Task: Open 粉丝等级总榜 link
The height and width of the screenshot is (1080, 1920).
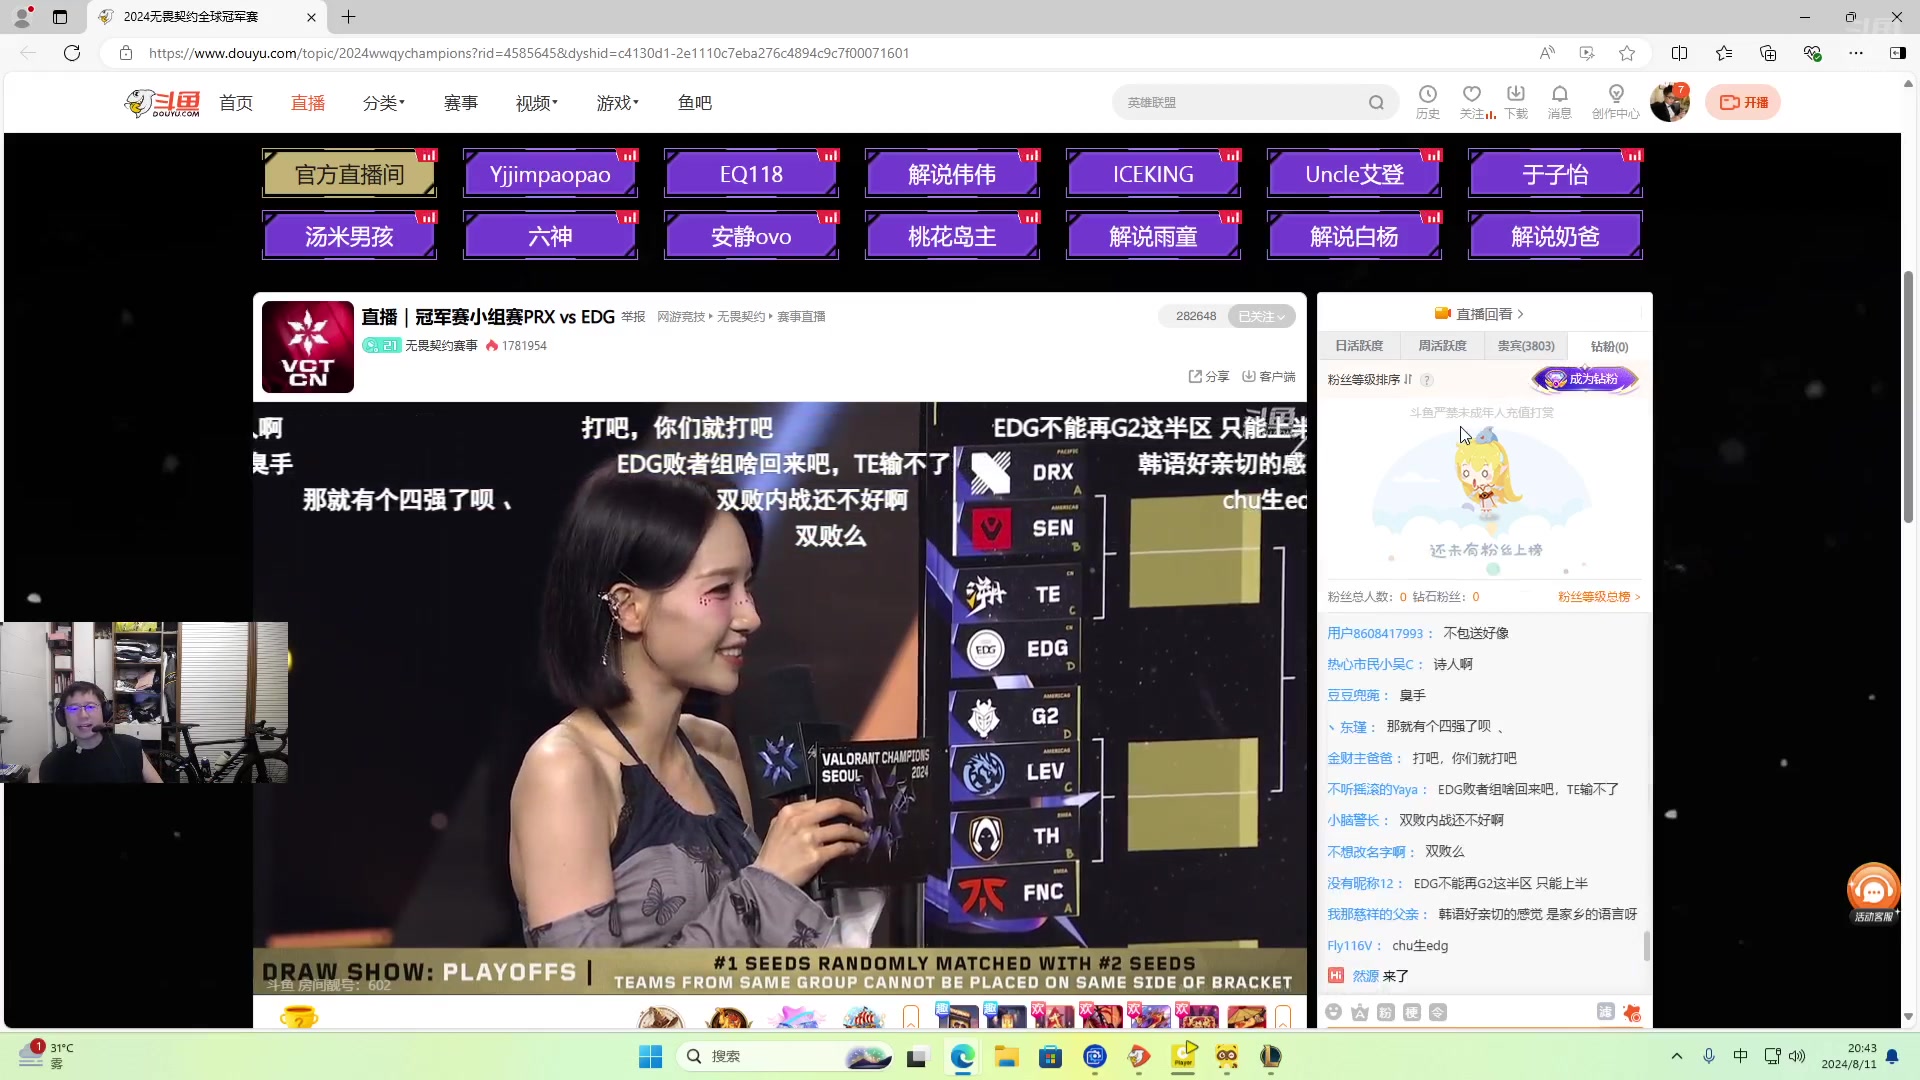Action: [1598, 597]
